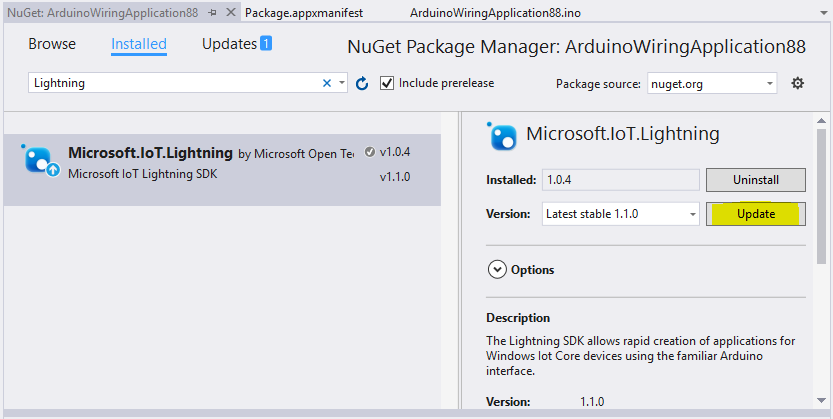Open NuGet settings gear icon
This screenshot has width=833, height=419.
[x=797, y=83]
